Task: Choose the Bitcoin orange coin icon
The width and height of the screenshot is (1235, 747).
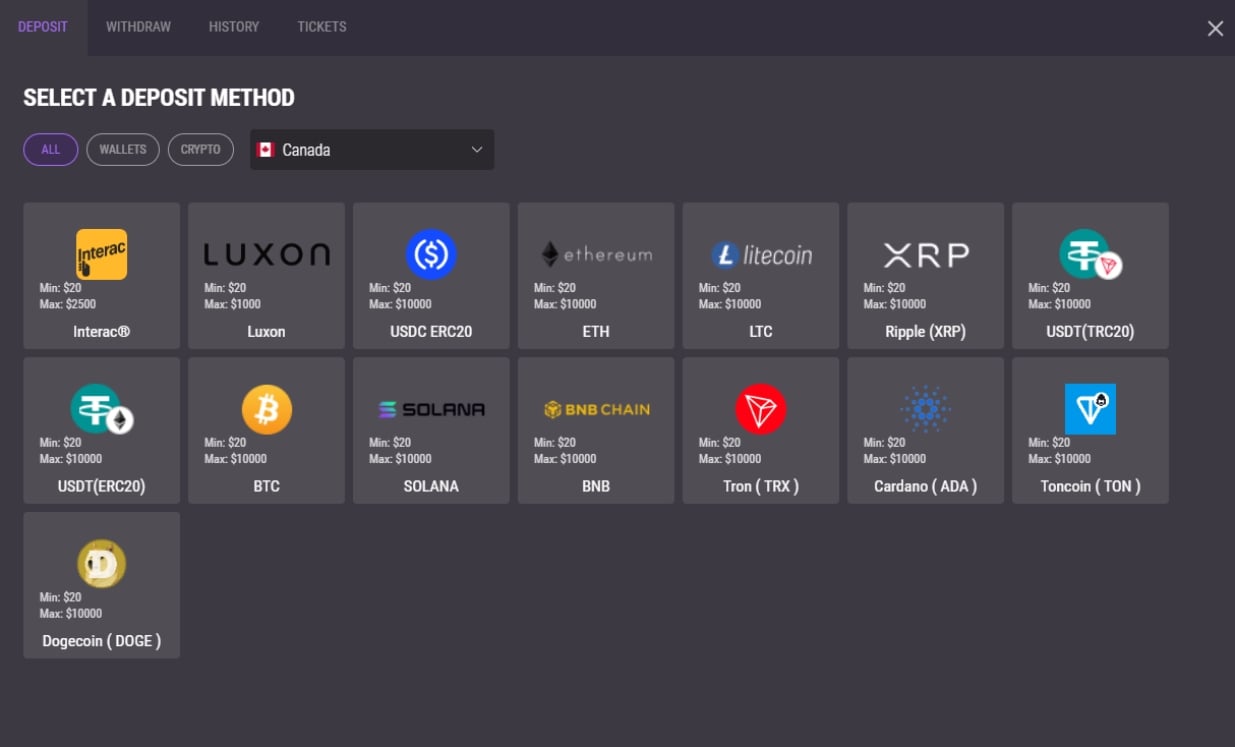Action: coord(267,409)
